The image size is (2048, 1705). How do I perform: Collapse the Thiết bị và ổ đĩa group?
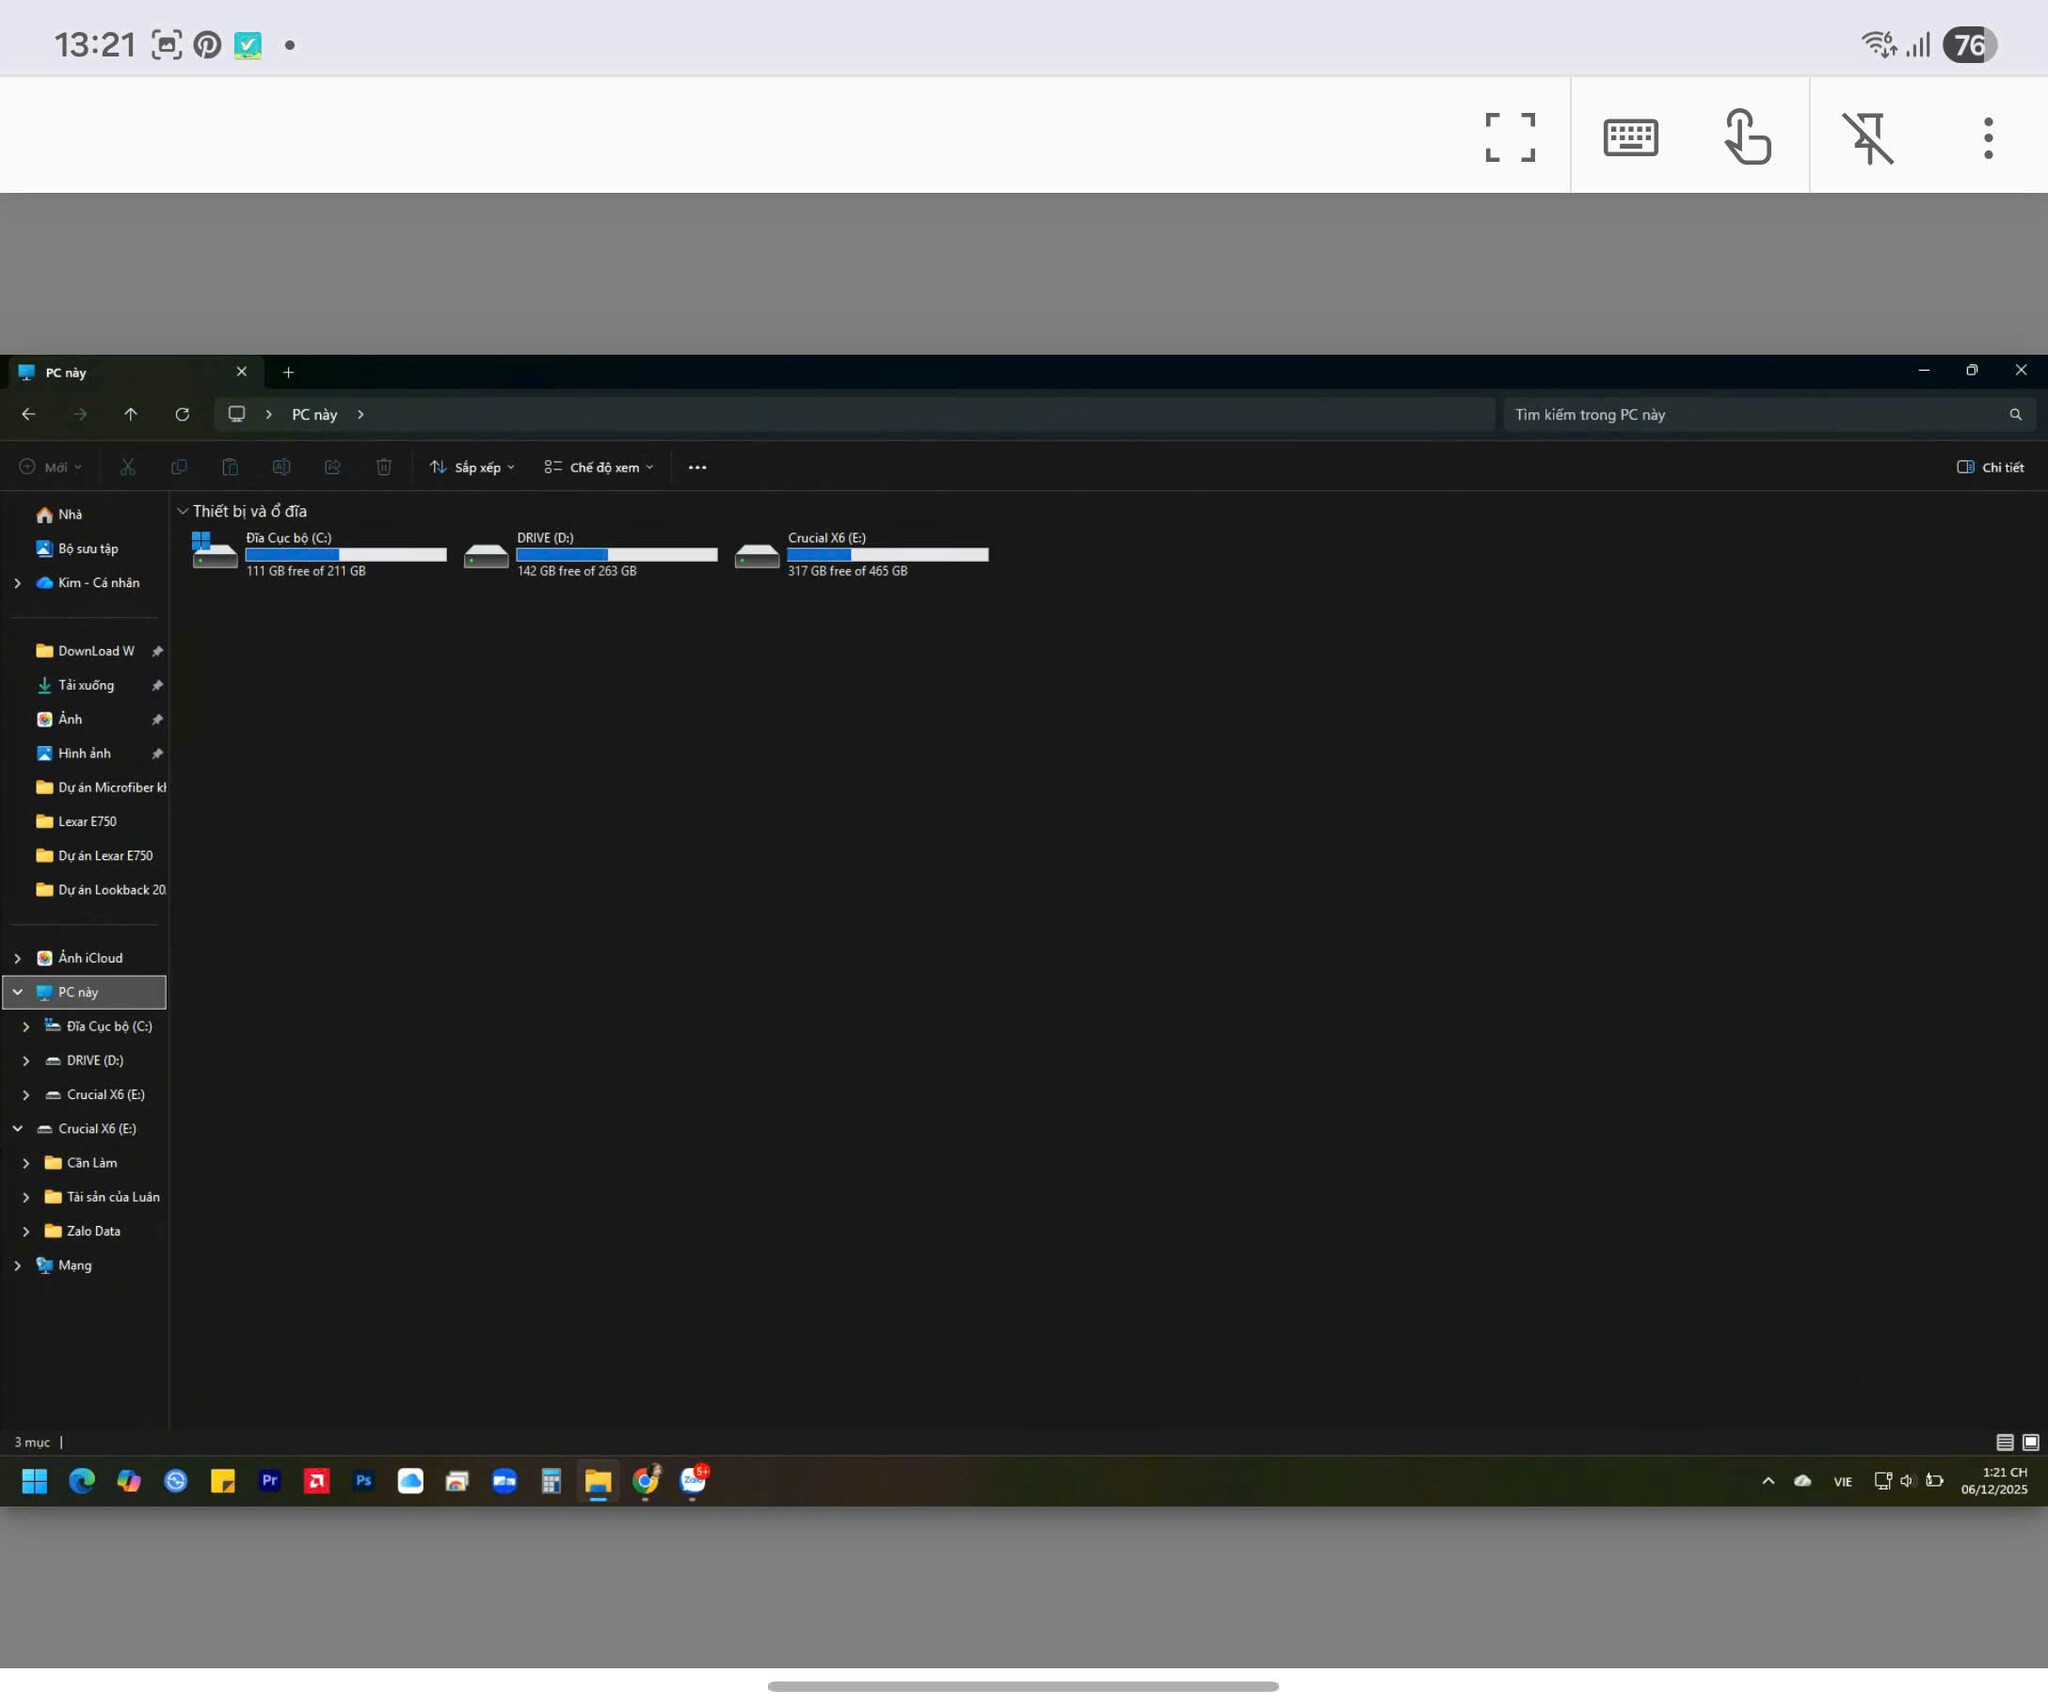click(x=183, y=511)
